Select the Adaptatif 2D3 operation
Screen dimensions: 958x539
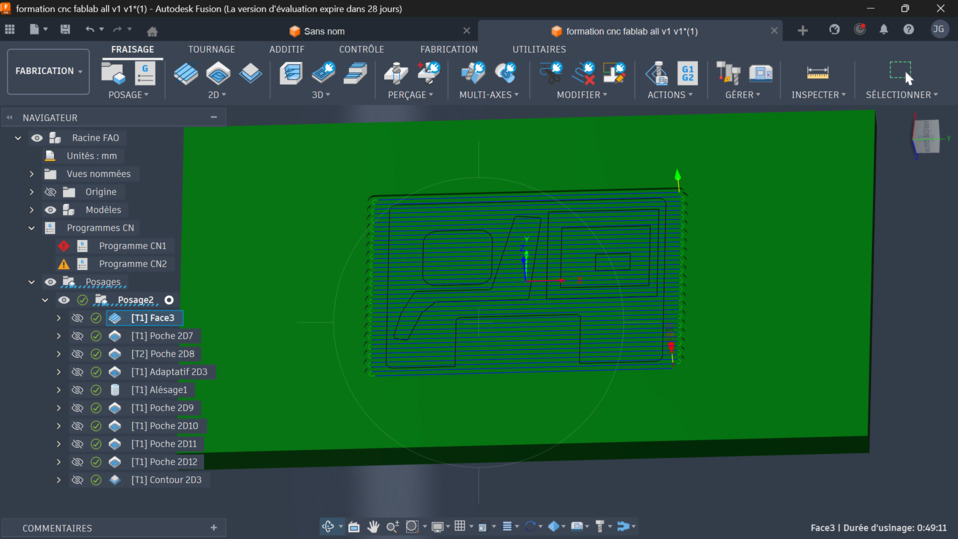(x=169, y=372)
